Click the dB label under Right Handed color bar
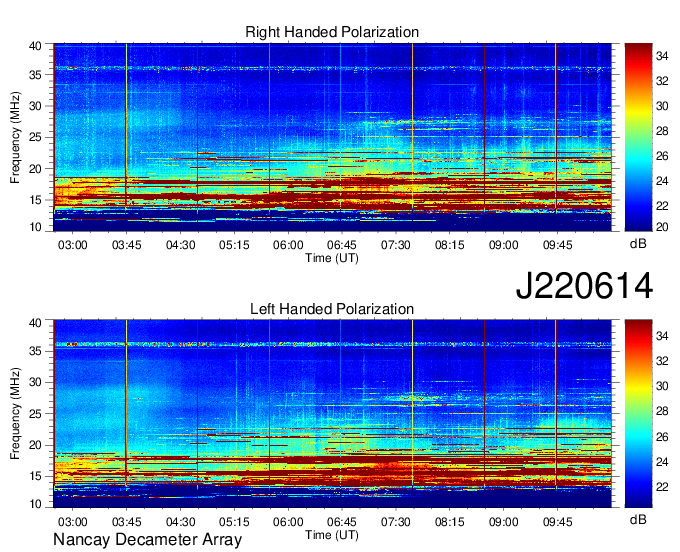The image size is (680, 552). pyautogui.click(x=638, y=244)
